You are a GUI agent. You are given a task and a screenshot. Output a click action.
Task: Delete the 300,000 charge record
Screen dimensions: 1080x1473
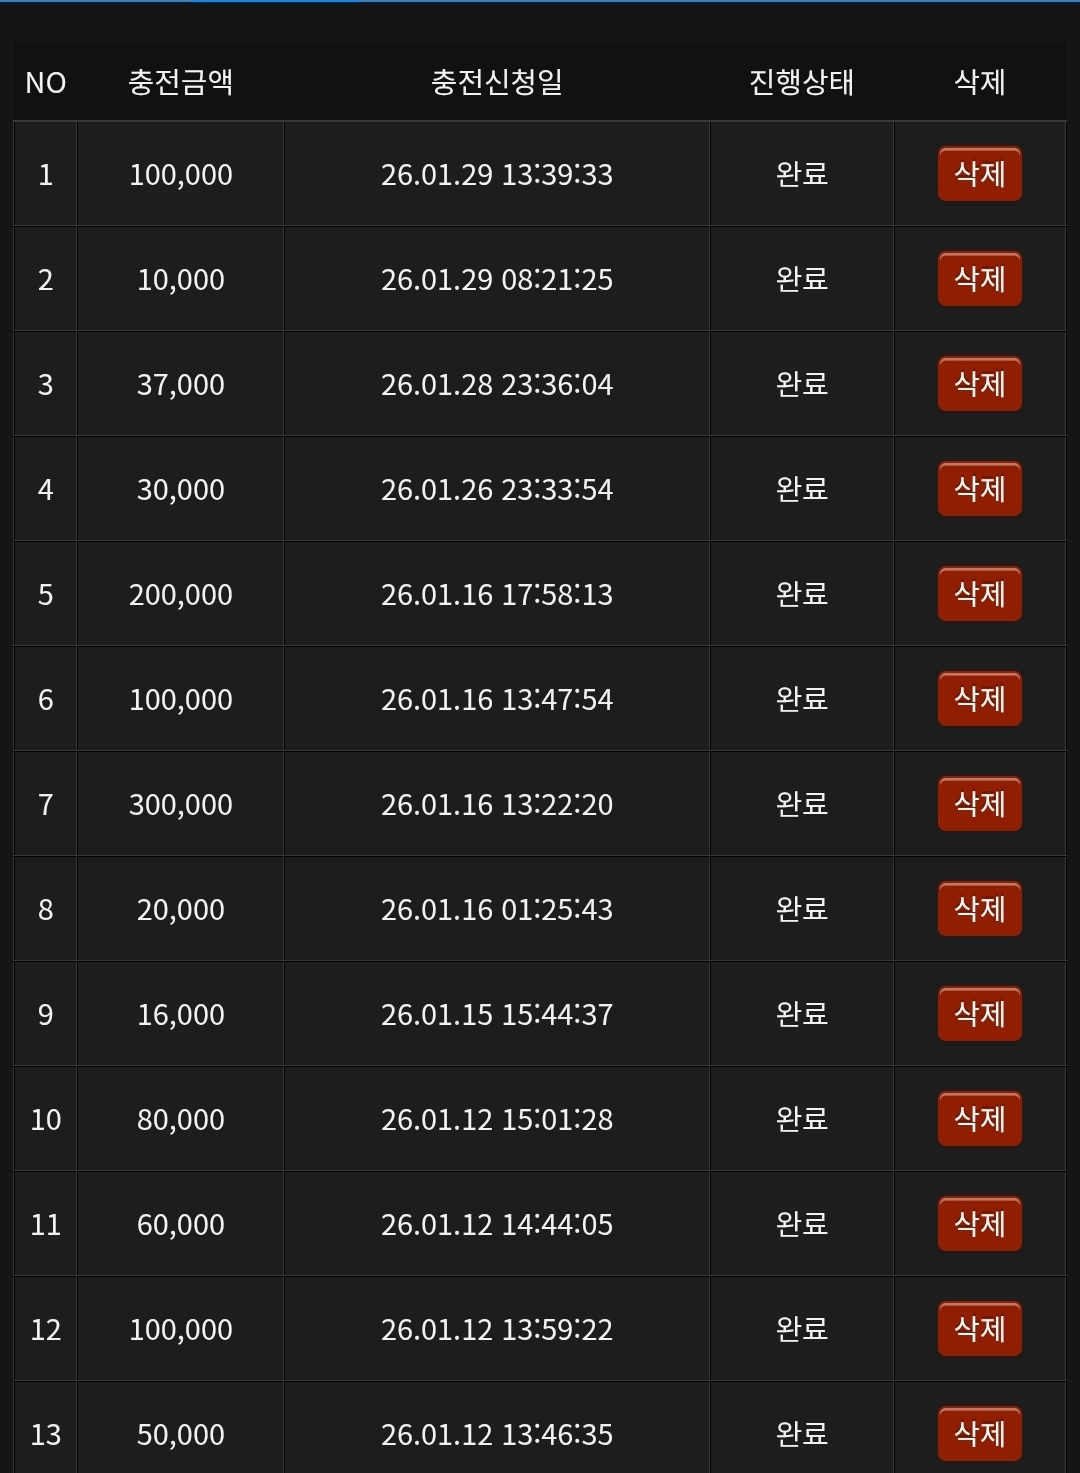(979, 804)
